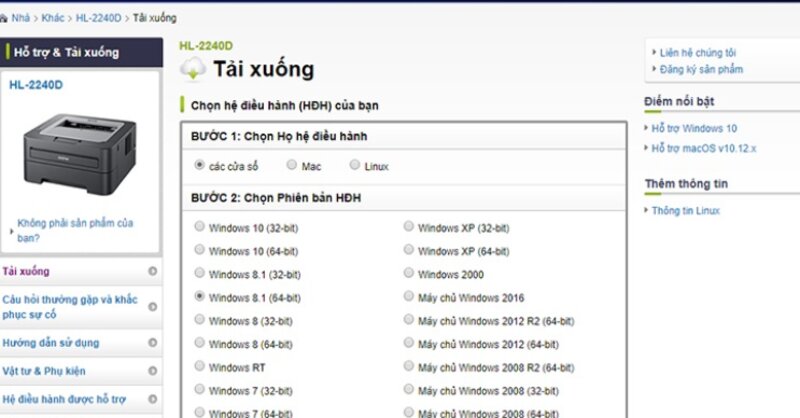
Task: Click the cloud download icon
Action: [193, 68]
